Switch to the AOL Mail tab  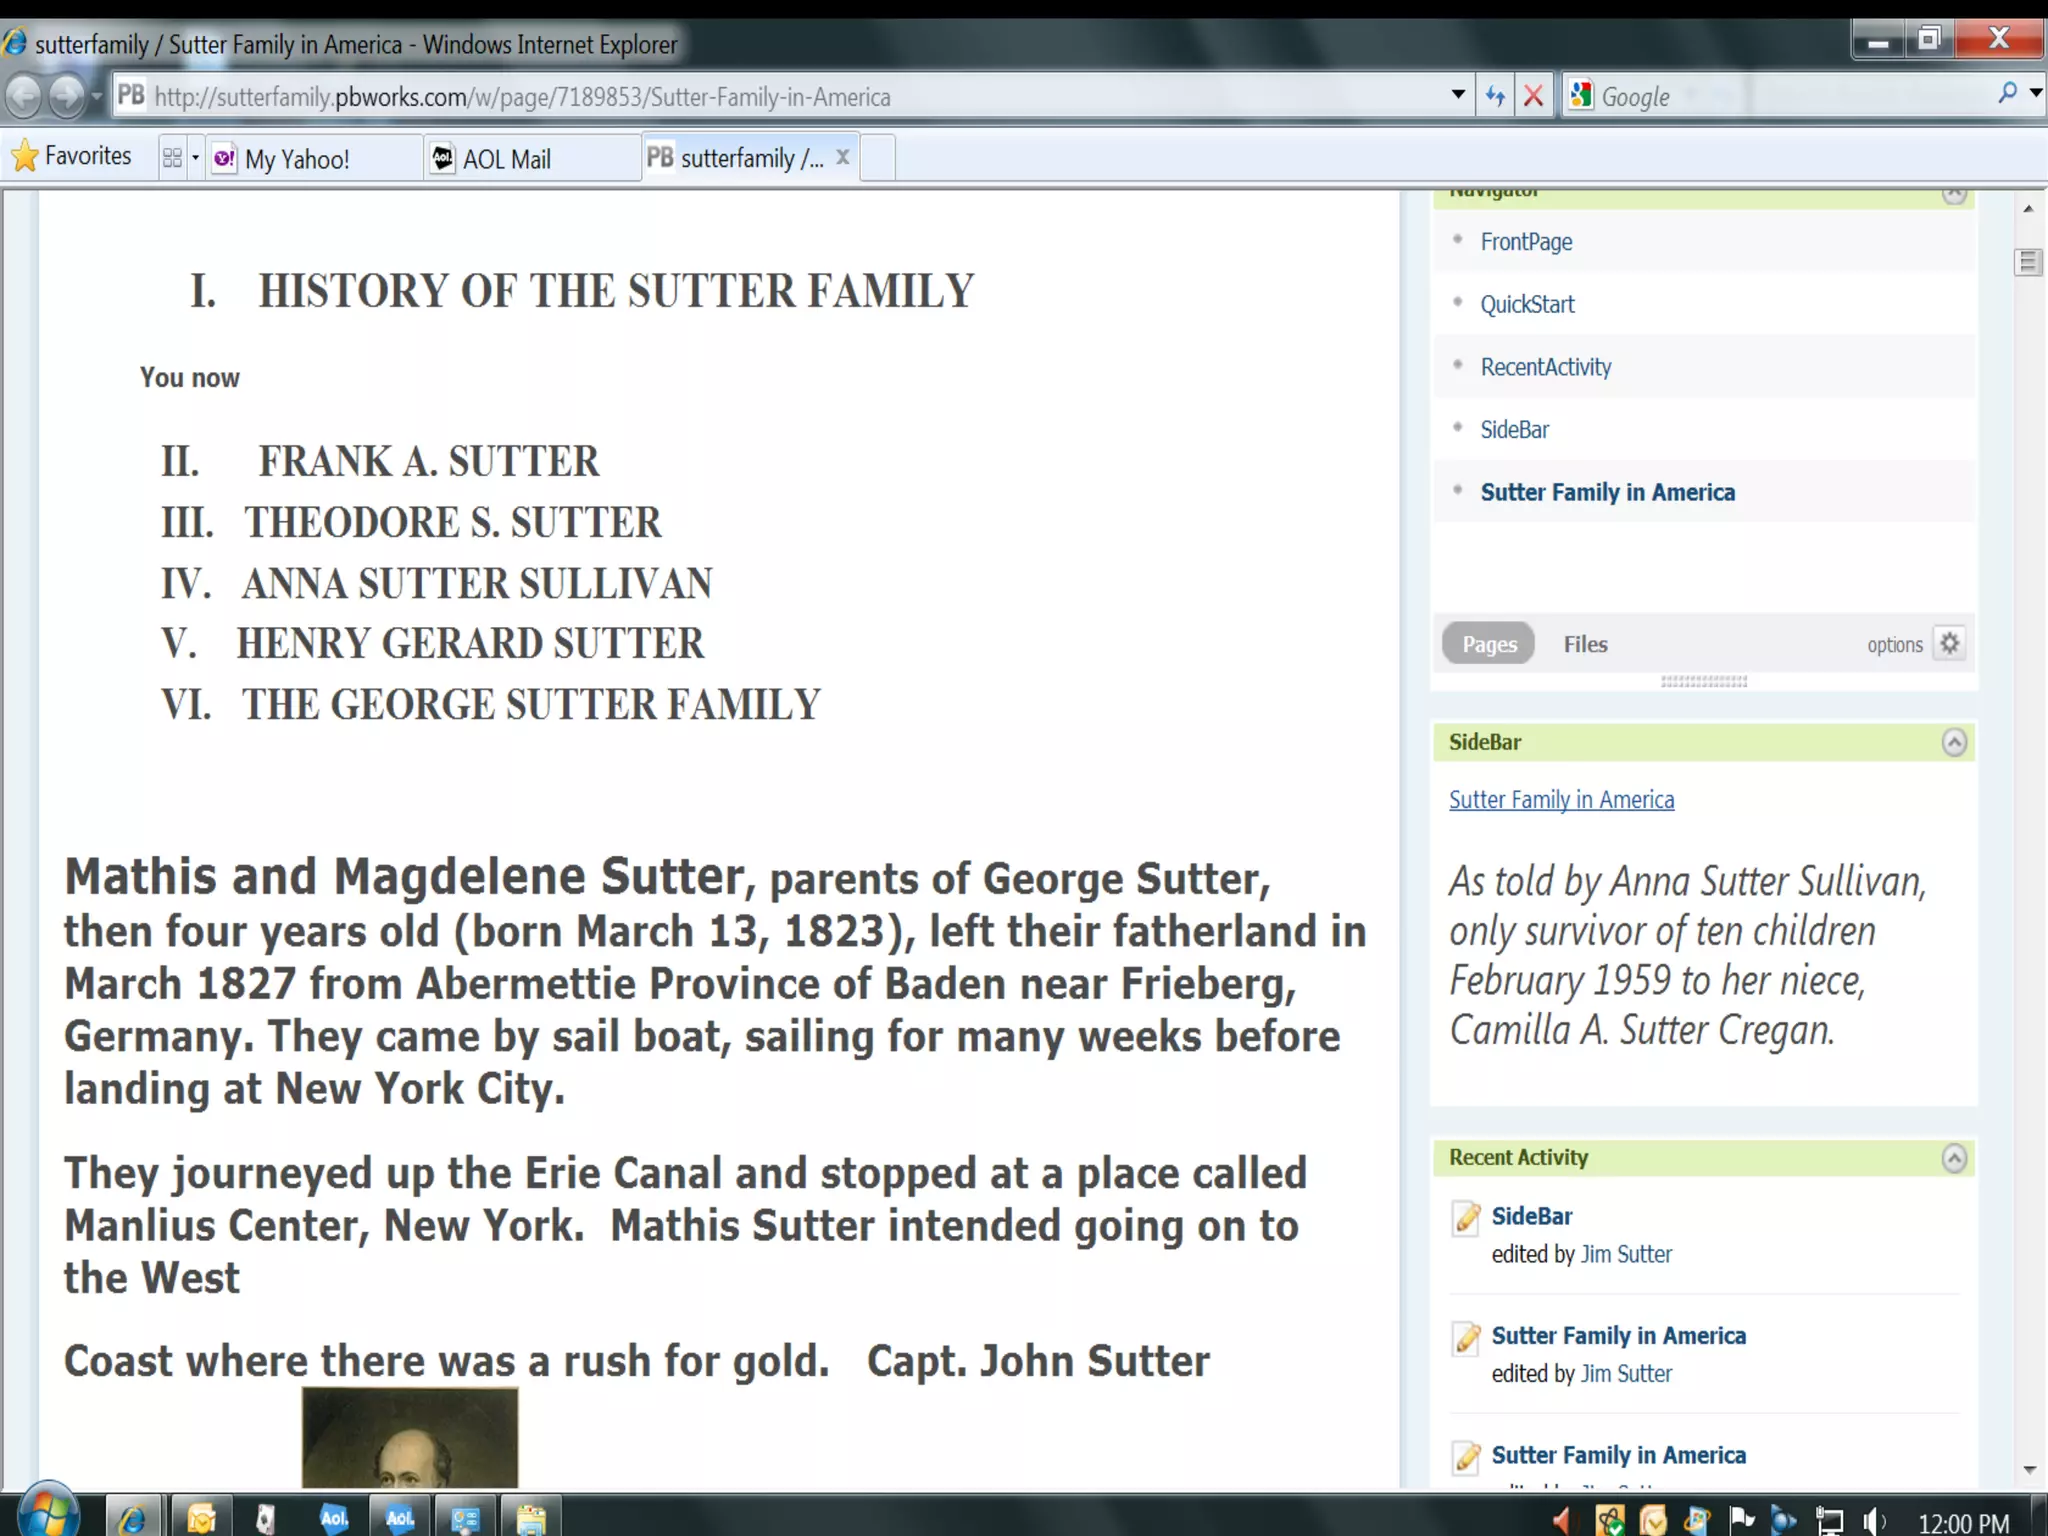506,159
